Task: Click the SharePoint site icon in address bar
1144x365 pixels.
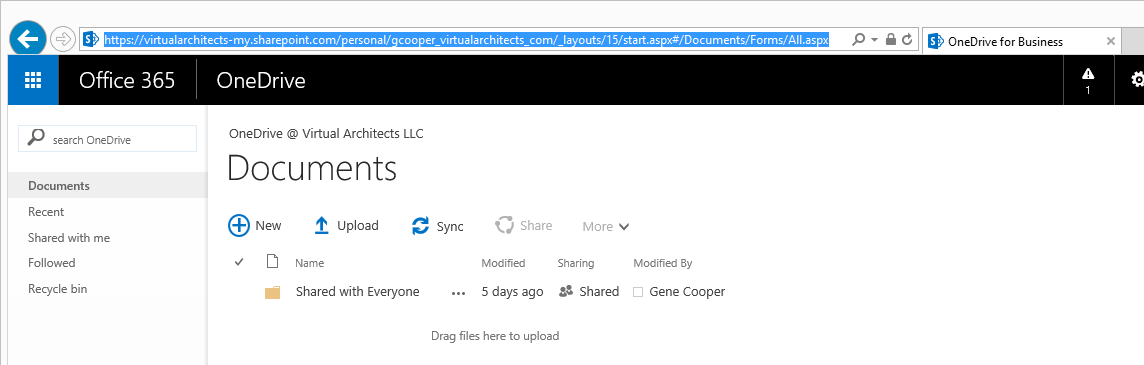Action: click(x=90, y=39)
